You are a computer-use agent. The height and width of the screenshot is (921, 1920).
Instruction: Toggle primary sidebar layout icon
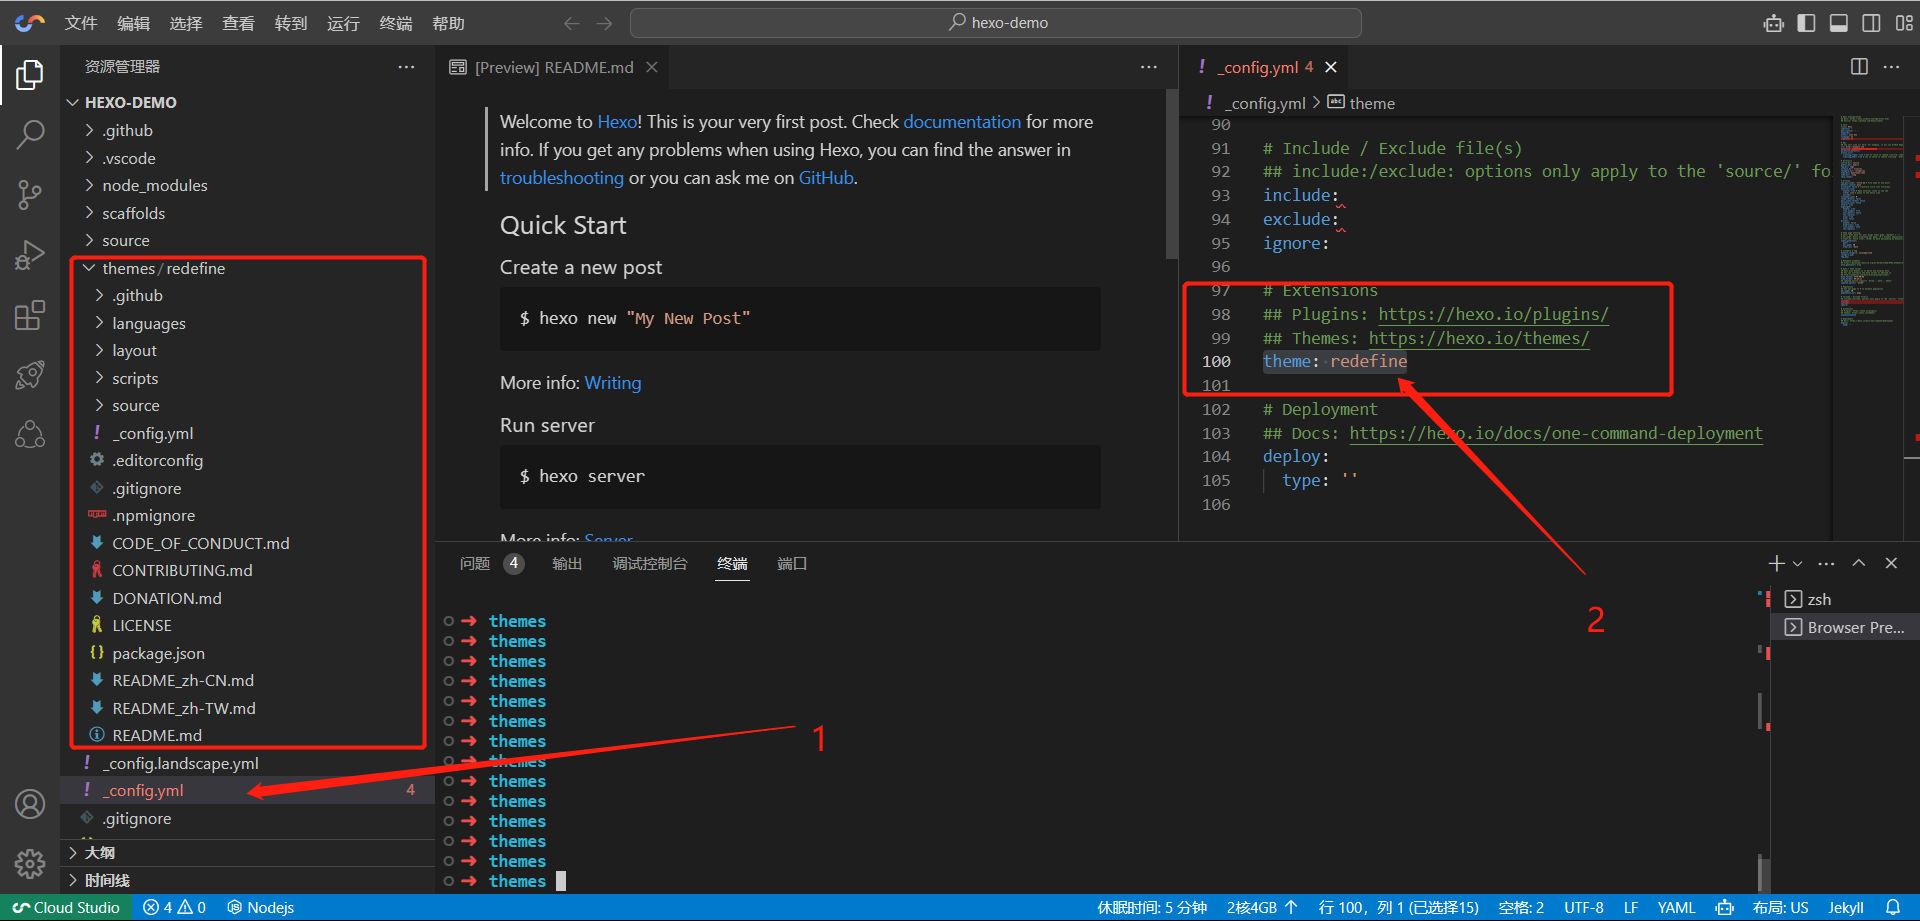pos(1806,23)
